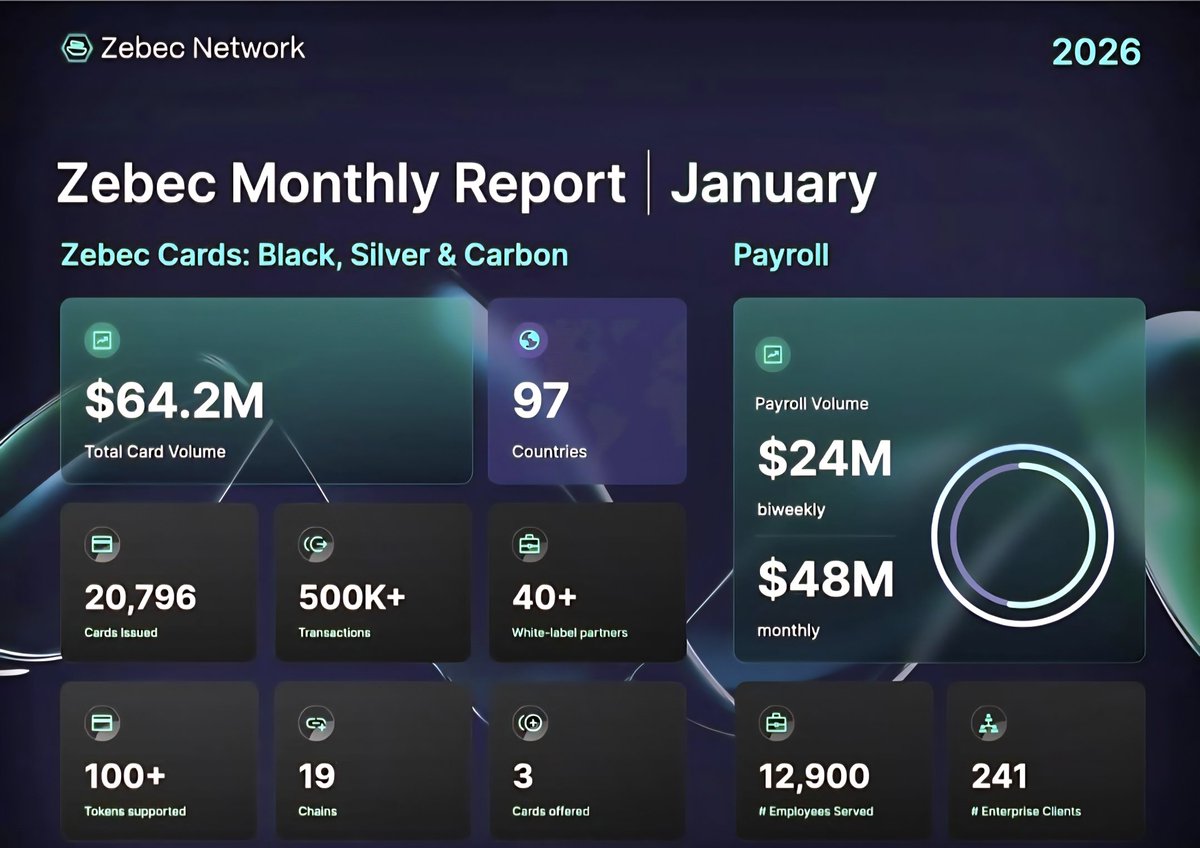Viewport: 1200px width, 848px height.
Task: Click the '100+' value
Action: [x=125, y=776]
